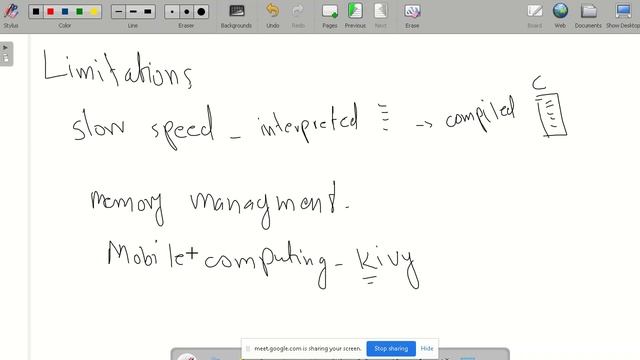Screen dimensions: 640x360
Task: Hide the screen sharing notice
Action: [427, 349]
